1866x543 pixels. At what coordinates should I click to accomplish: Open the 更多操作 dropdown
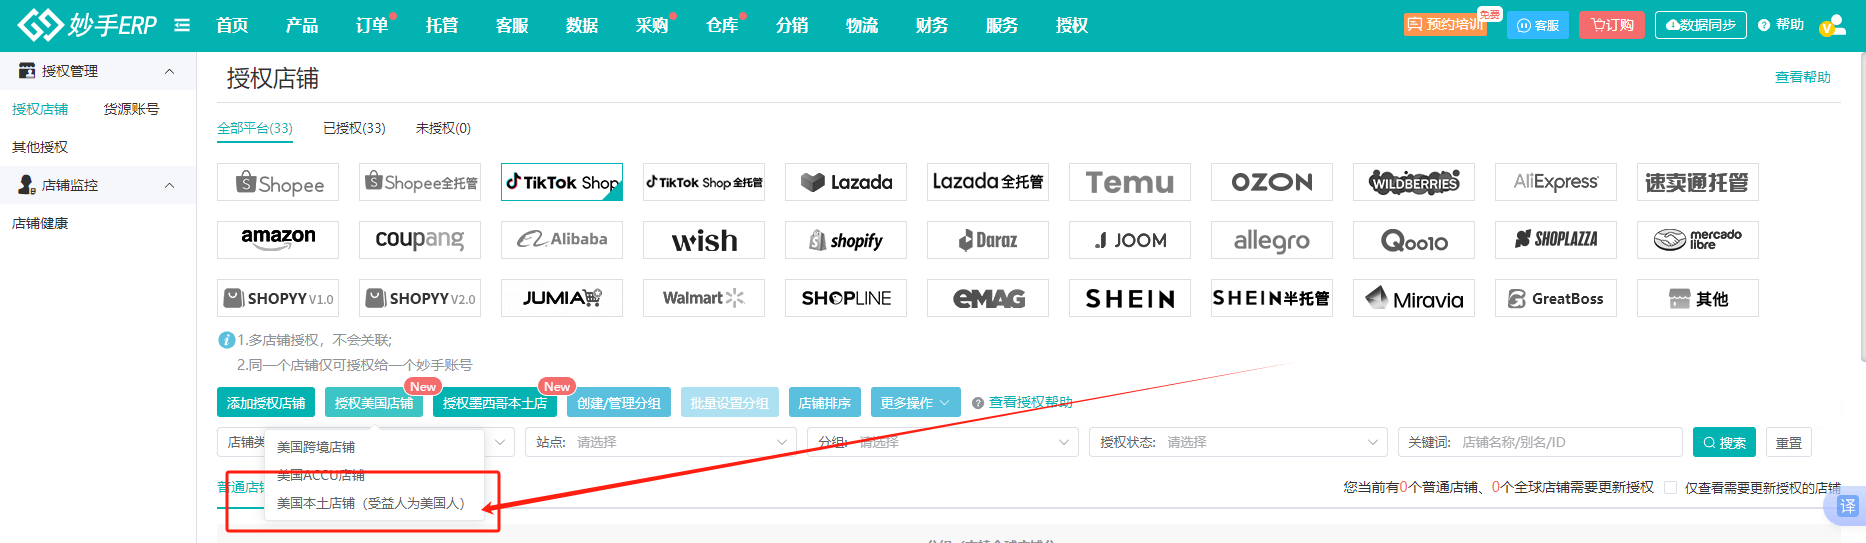[x=916, y=402]
